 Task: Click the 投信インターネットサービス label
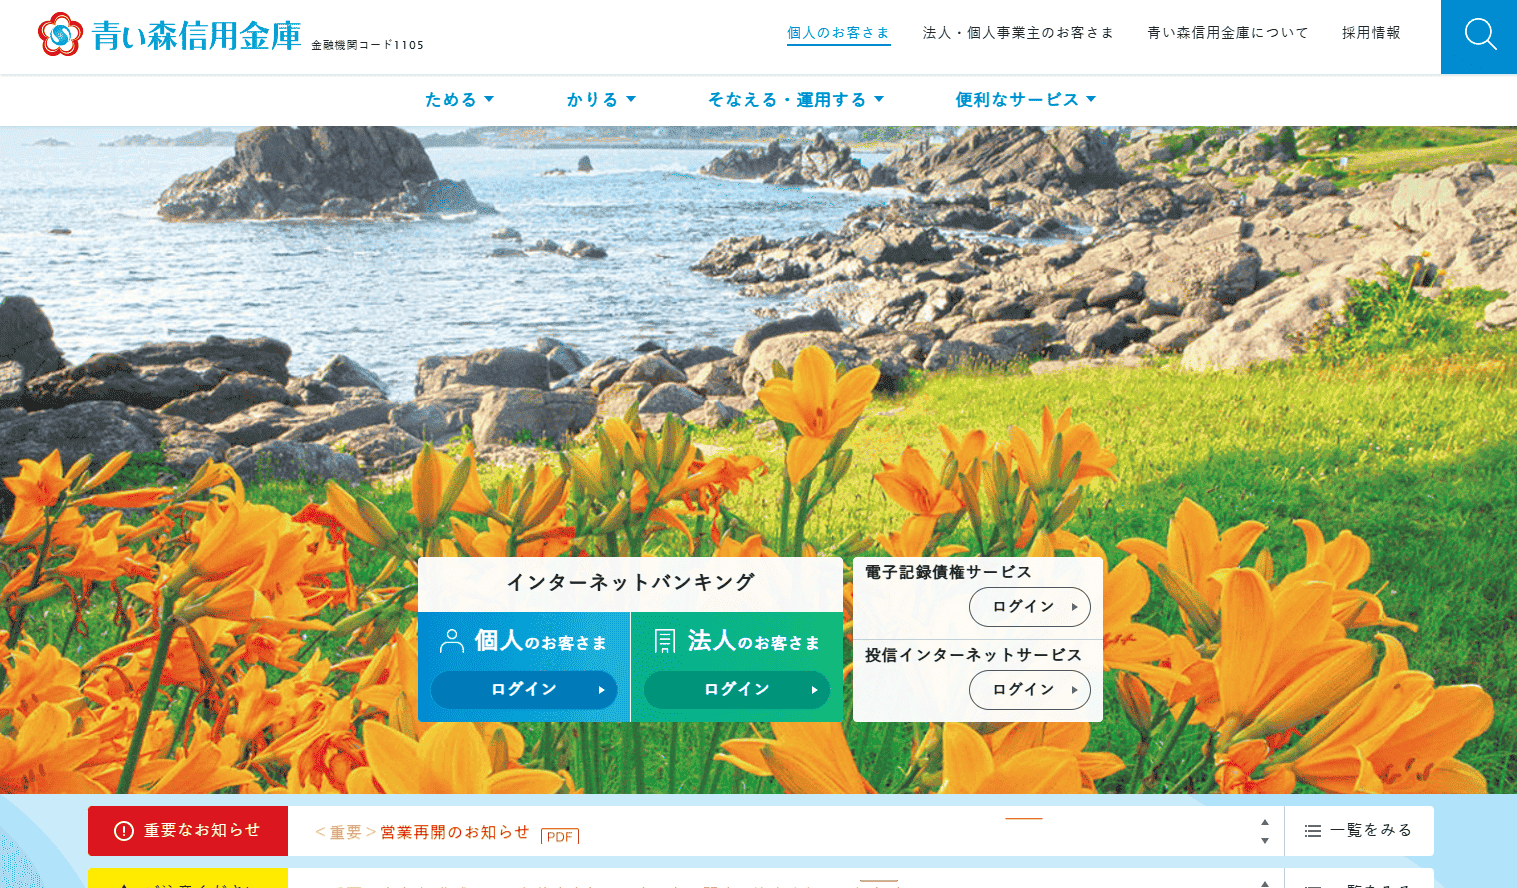coord(973,655)
